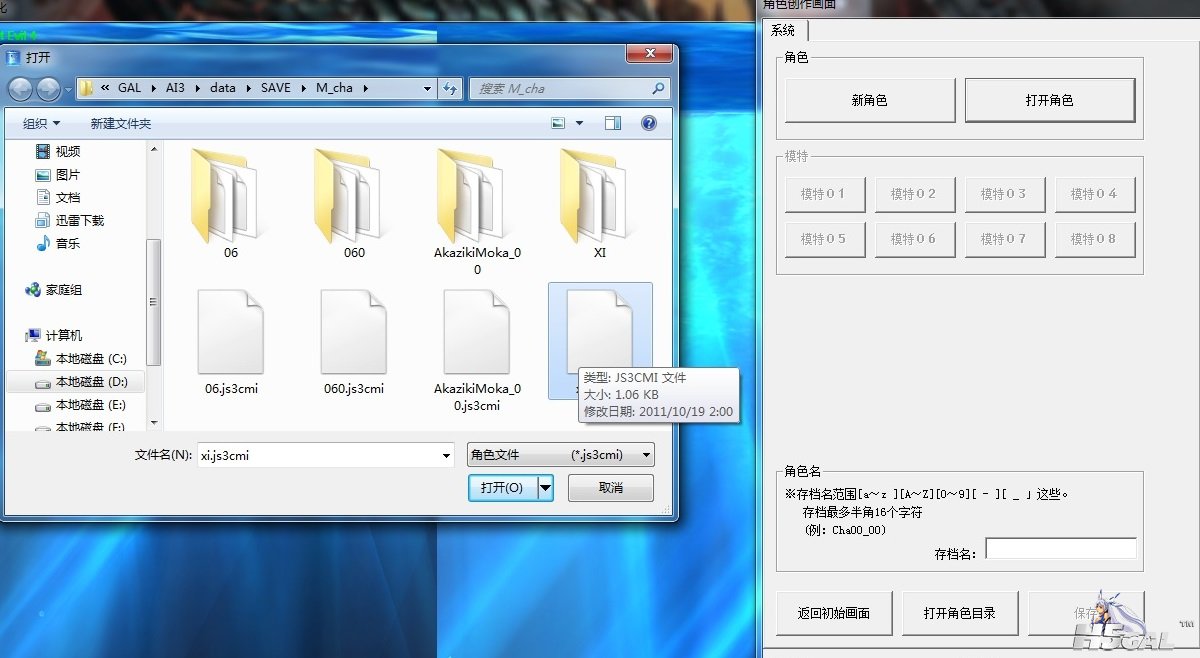Screen dimensions: 1200x658
Task: Expand the file name history dropdown
Action: click(446, 455)
